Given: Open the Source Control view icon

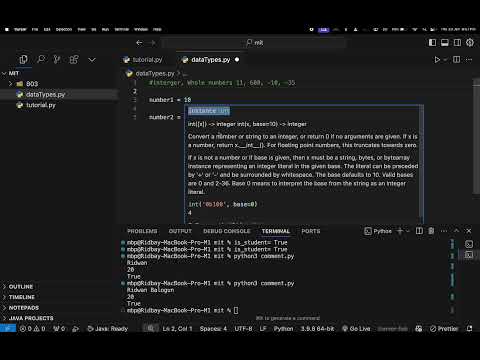Looking at the screenshot, I should (x=57, y=60).
